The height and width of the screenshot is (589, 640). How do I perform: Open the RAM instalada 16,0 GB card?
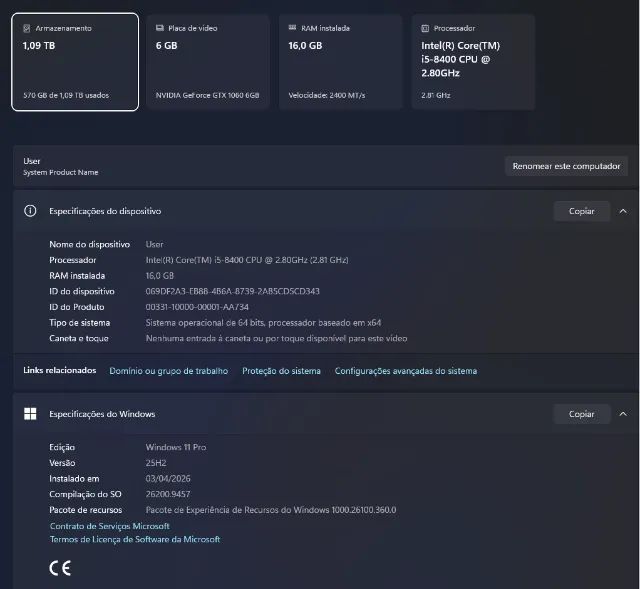(340, 62)
